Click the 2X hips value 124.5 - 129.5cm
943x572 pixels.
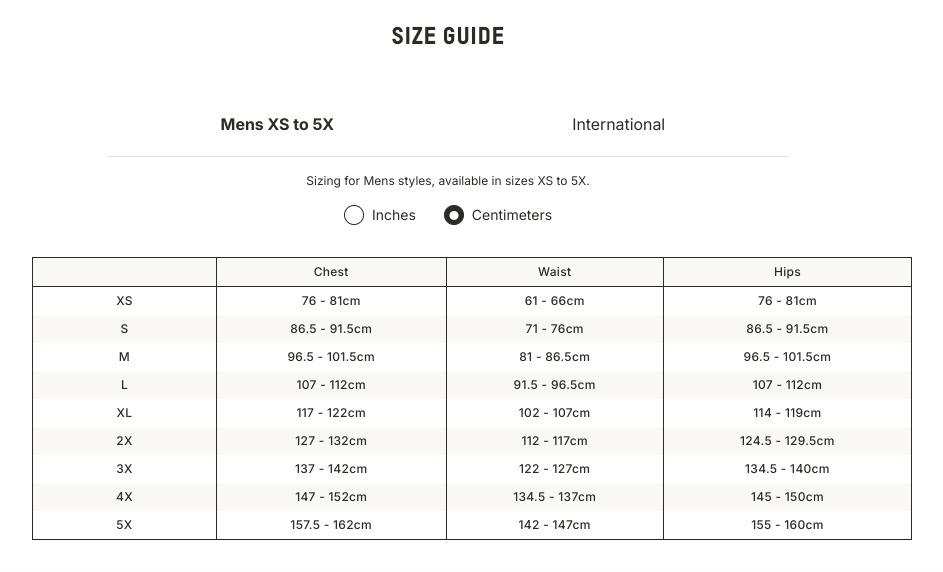(x=787, y=441)
